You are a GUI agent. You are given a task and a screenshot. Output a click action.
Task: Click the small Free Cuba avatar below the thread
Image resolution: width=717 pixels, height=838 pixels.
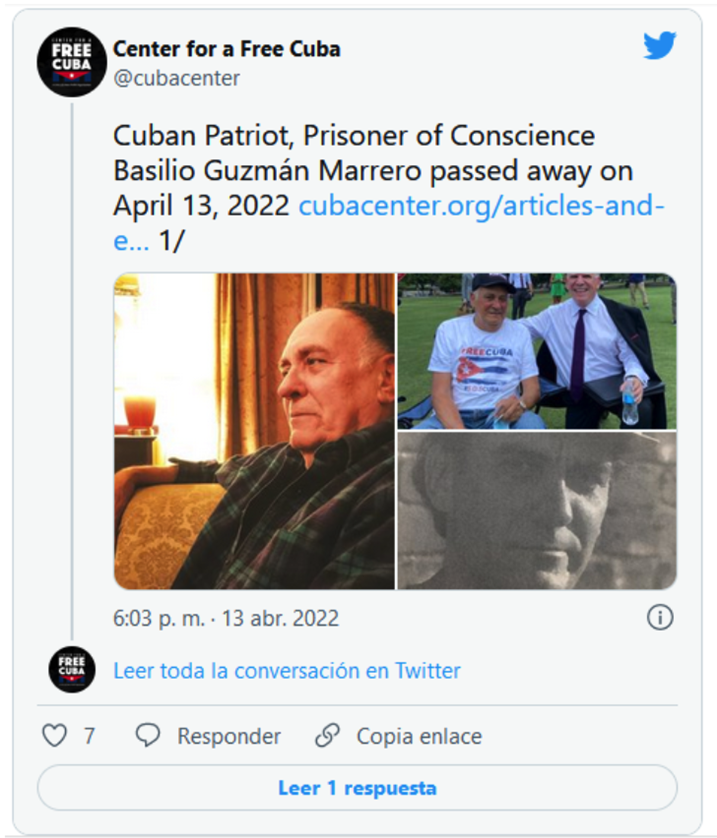[x=72, y=669]
